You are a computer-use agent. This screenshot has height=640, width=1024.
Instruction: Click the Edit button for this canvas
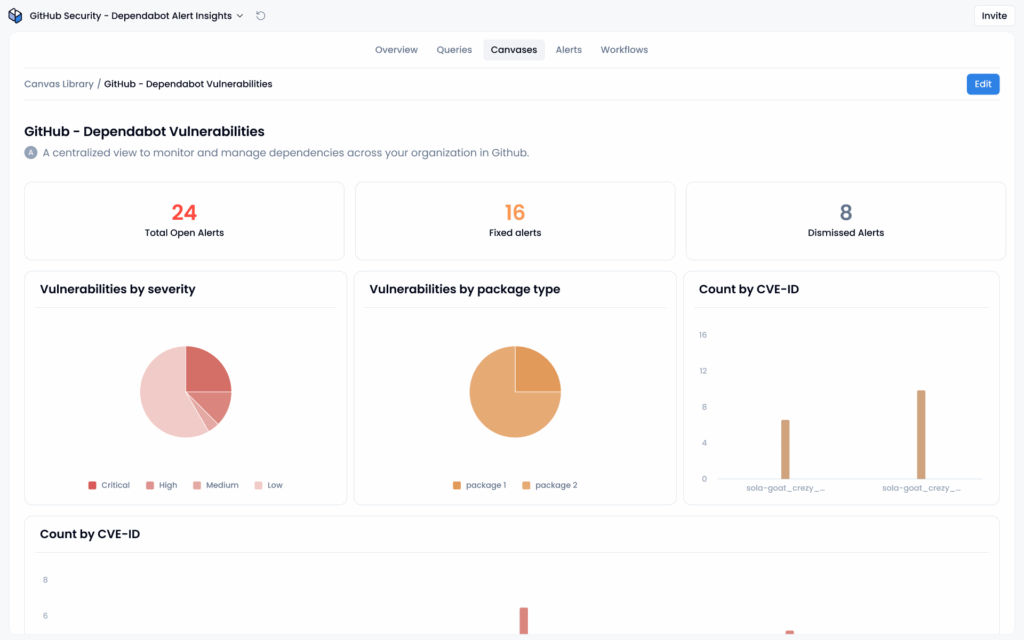pos(982,84)
